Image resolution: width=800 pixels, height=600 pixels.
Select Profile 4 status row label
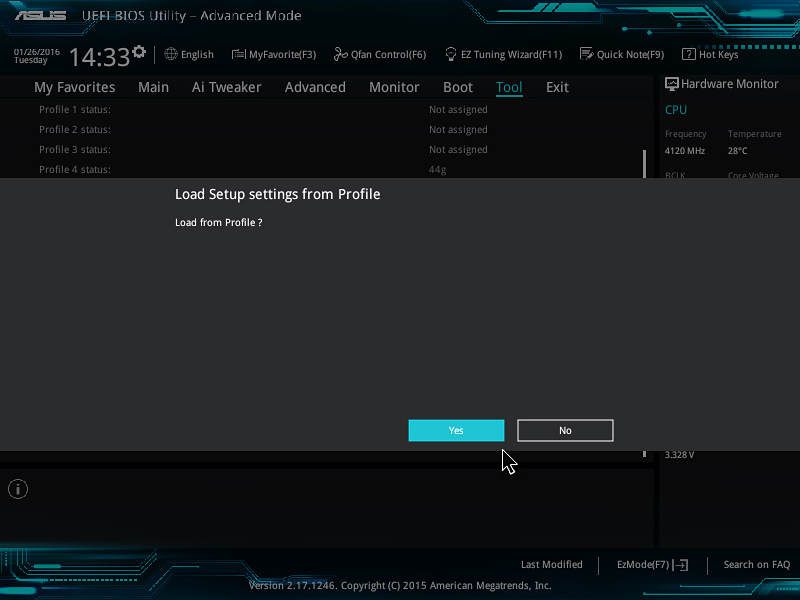point(74,169)
